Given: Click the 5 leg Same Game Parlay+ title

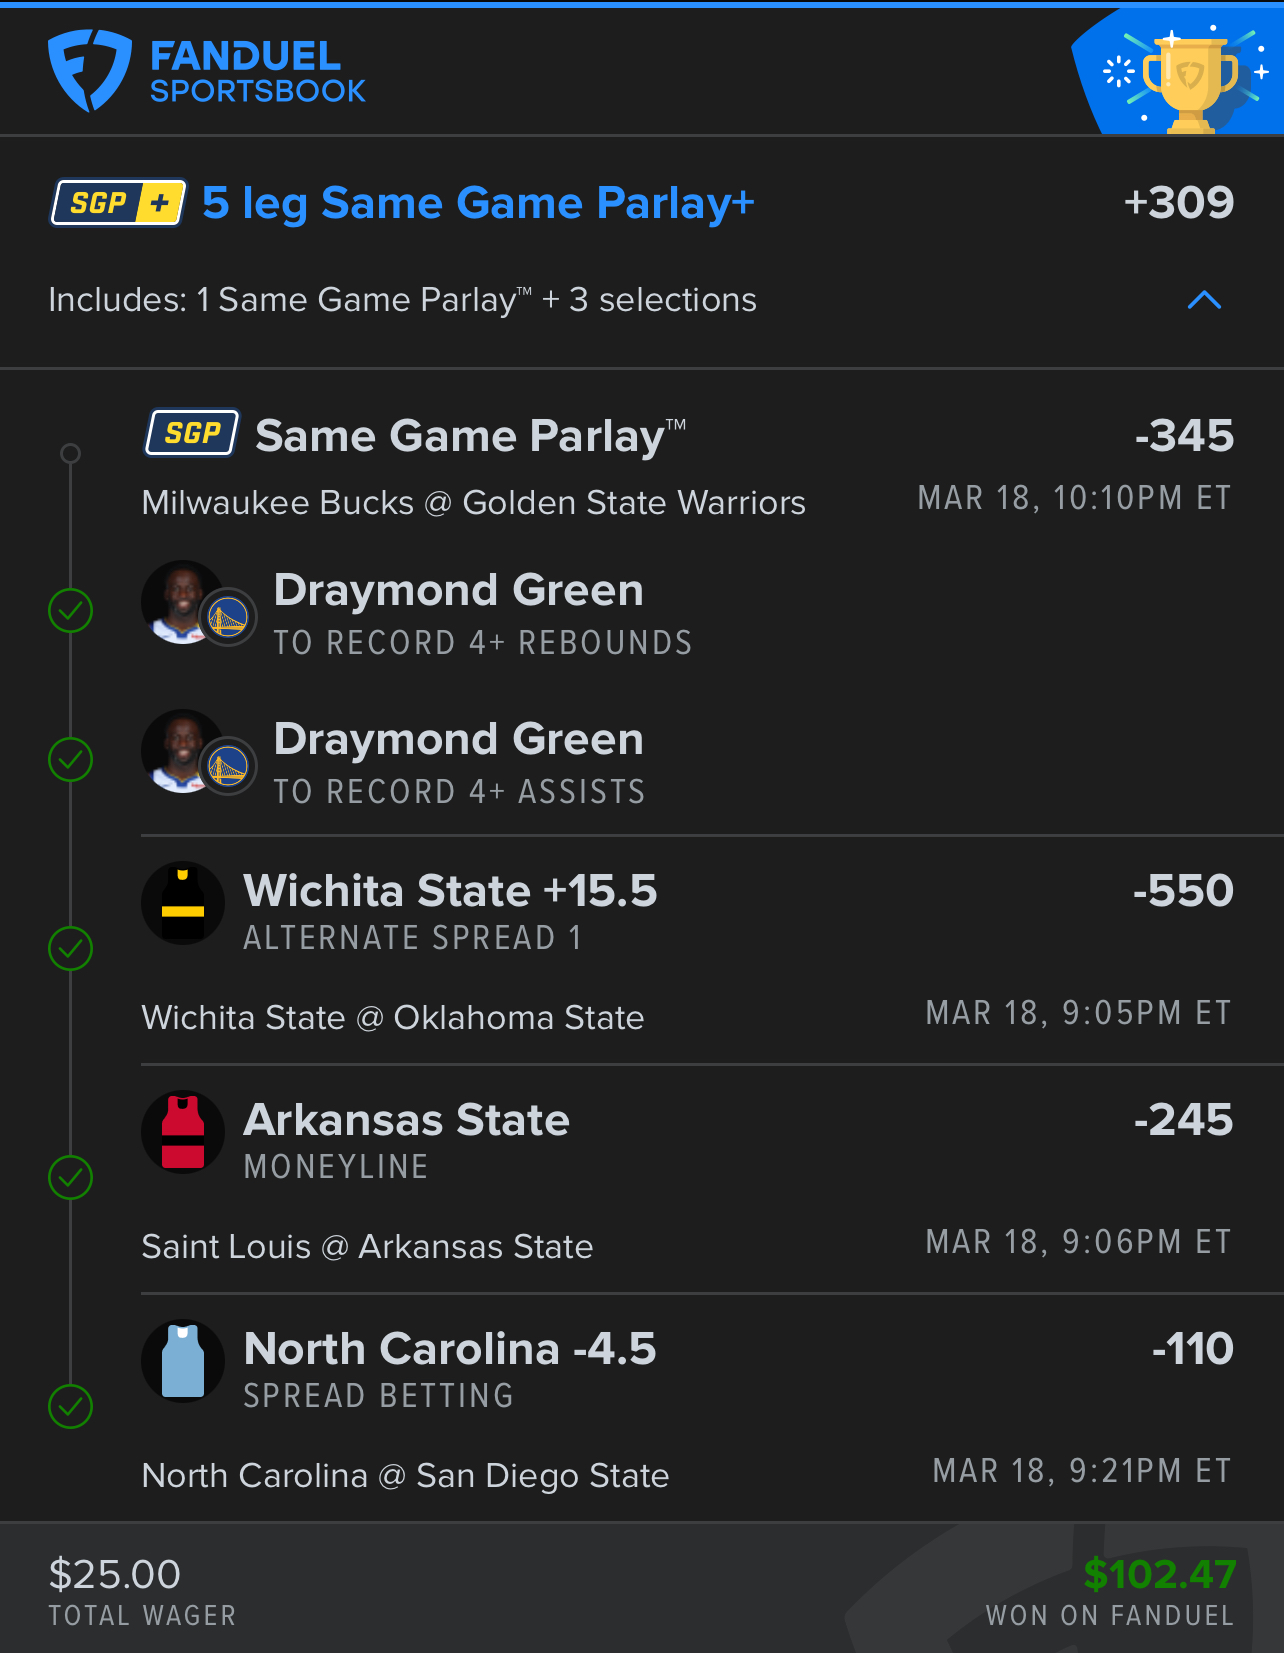Looking at the screenshot, I should [478, 203].
